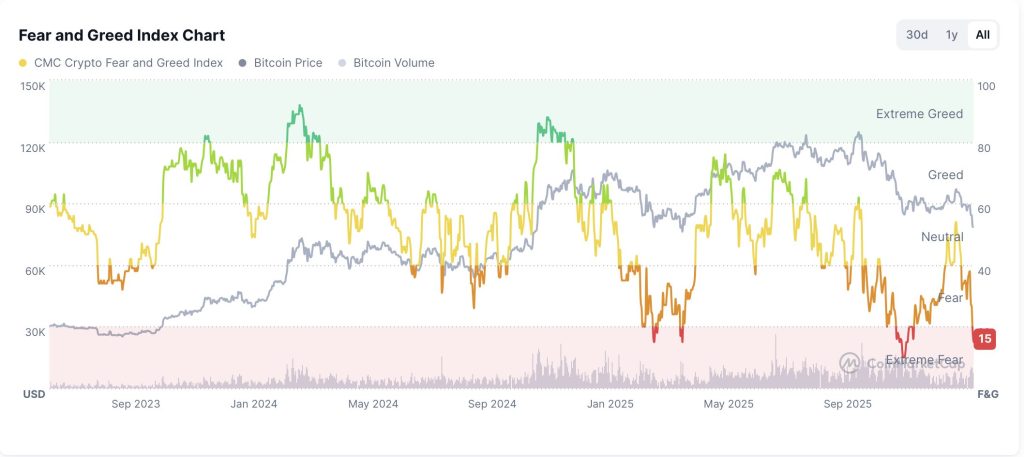This screenshot has height=457, width=1024.
Task: Click the Jan 2024 timeline label
Action: tap(253, 404)
